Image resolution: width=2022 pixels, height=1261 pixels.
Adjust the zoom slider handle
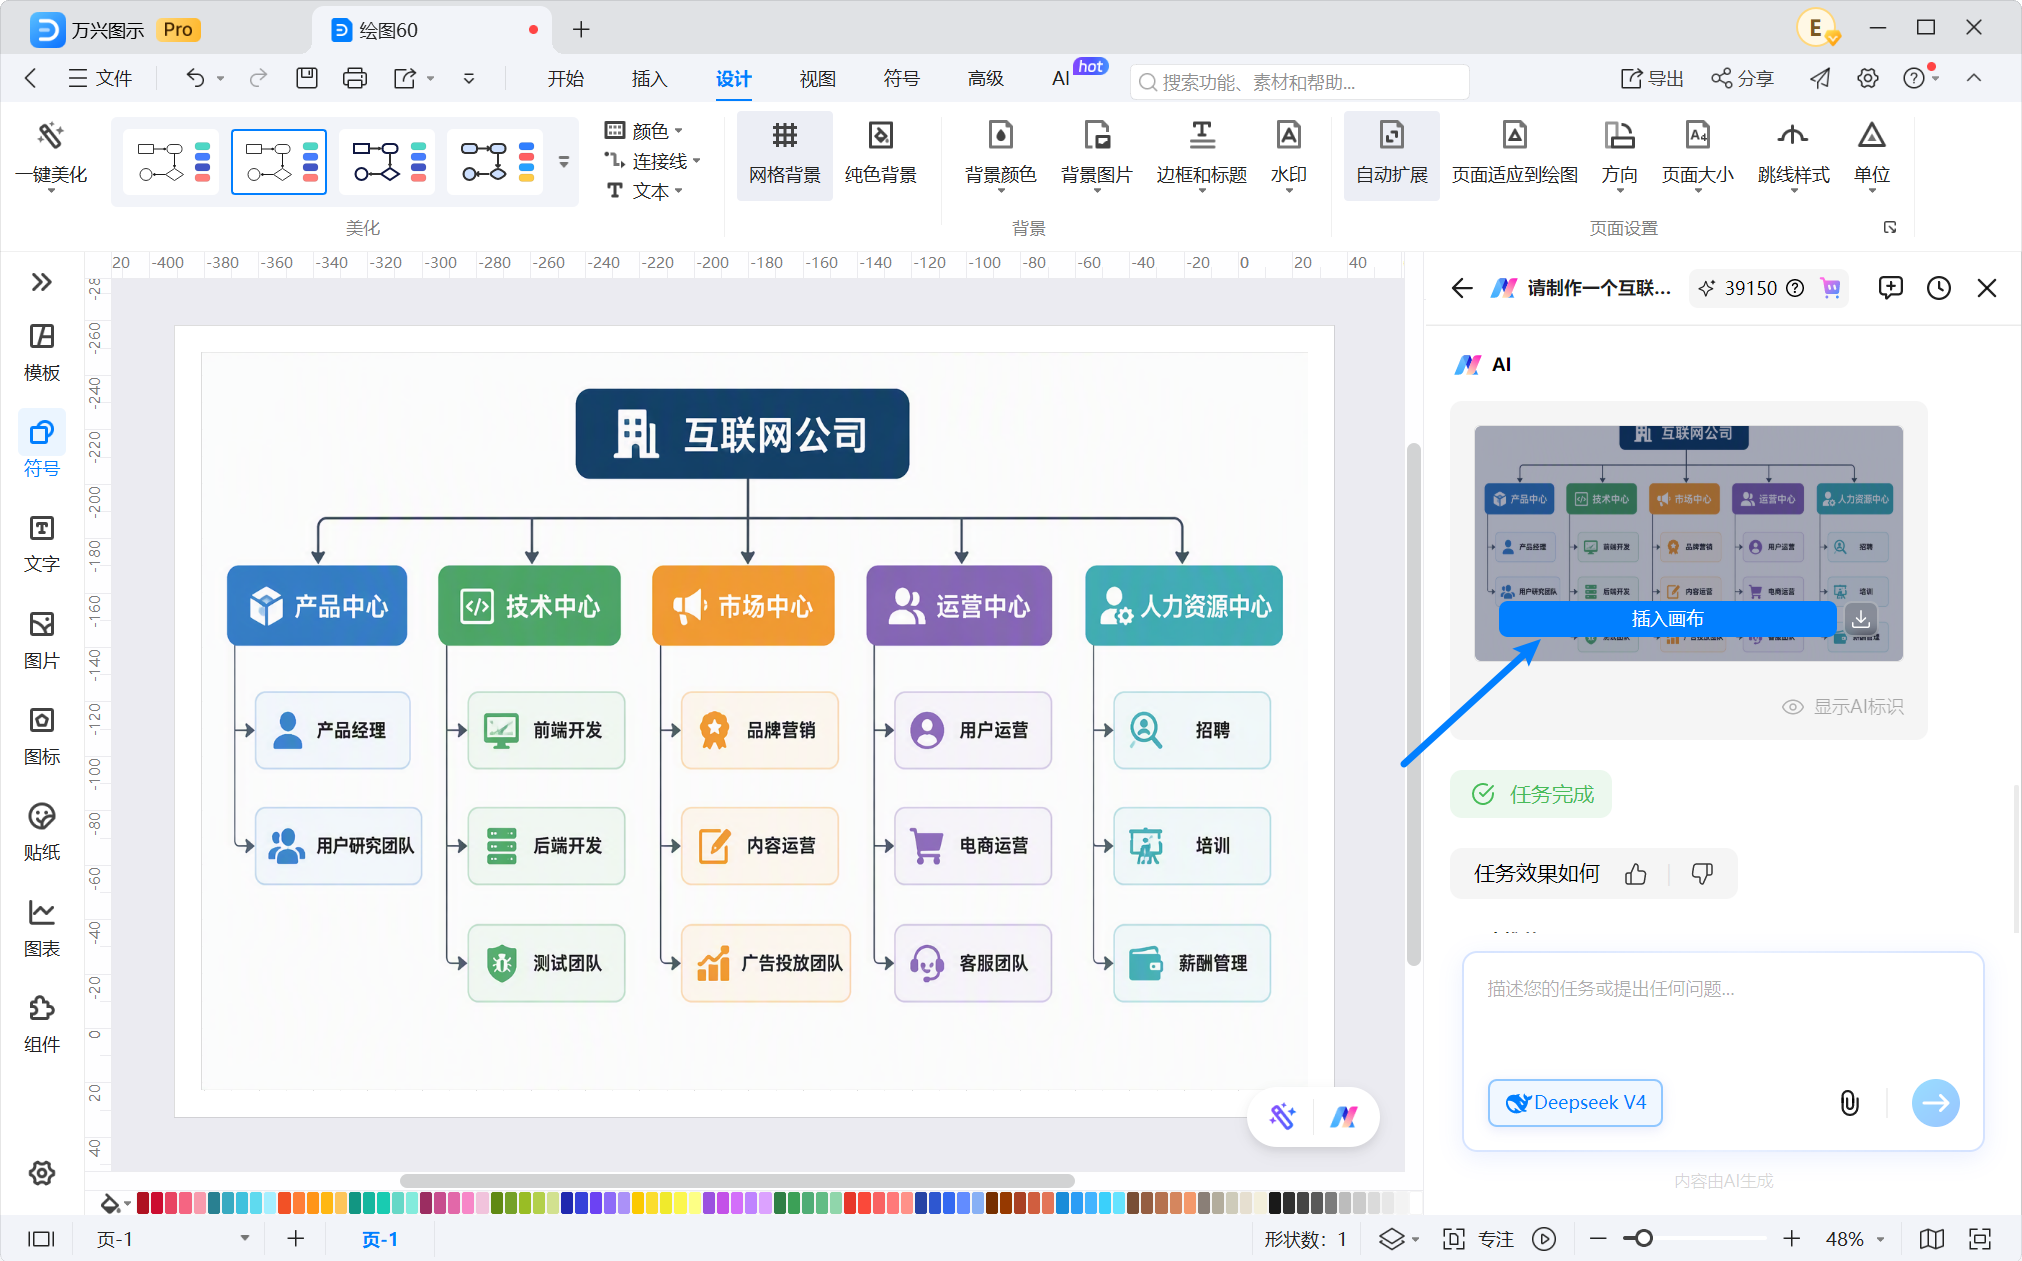(x=1643, y=1239)
